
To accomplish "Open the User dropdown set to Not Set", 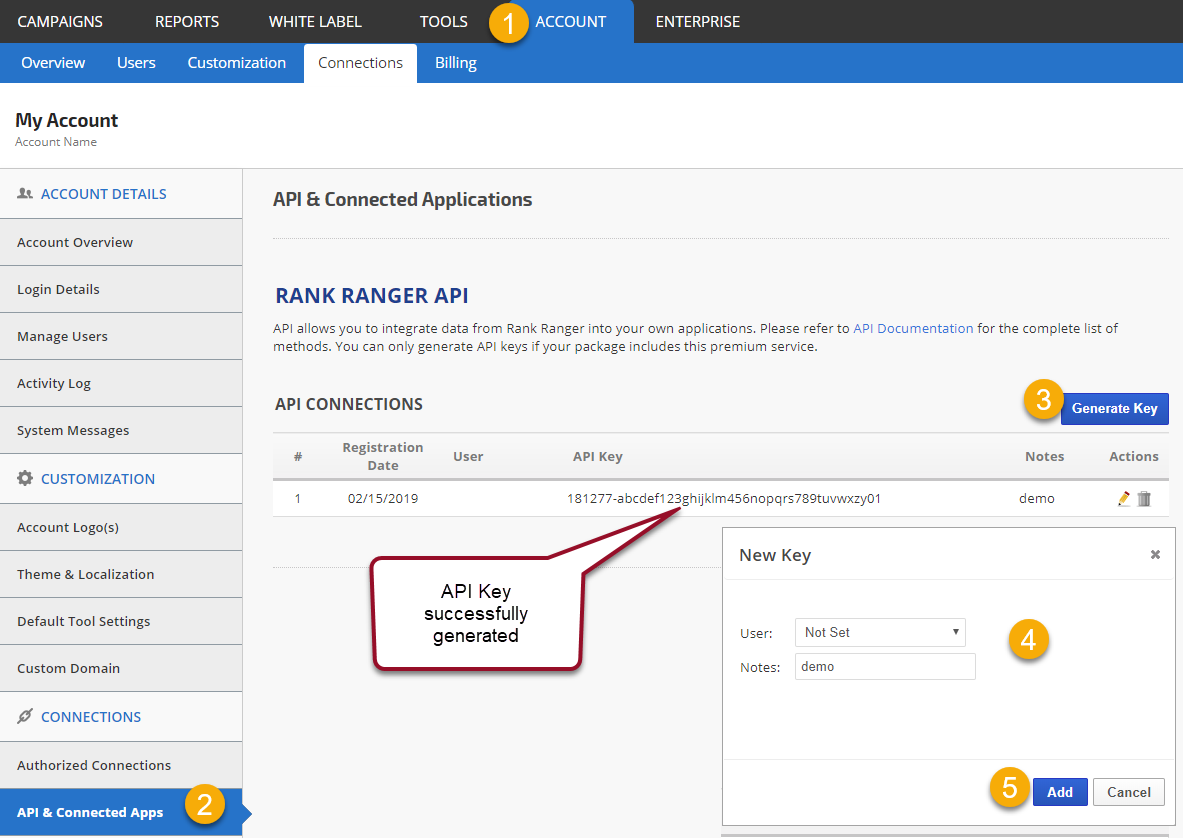I will pos(880,632).
